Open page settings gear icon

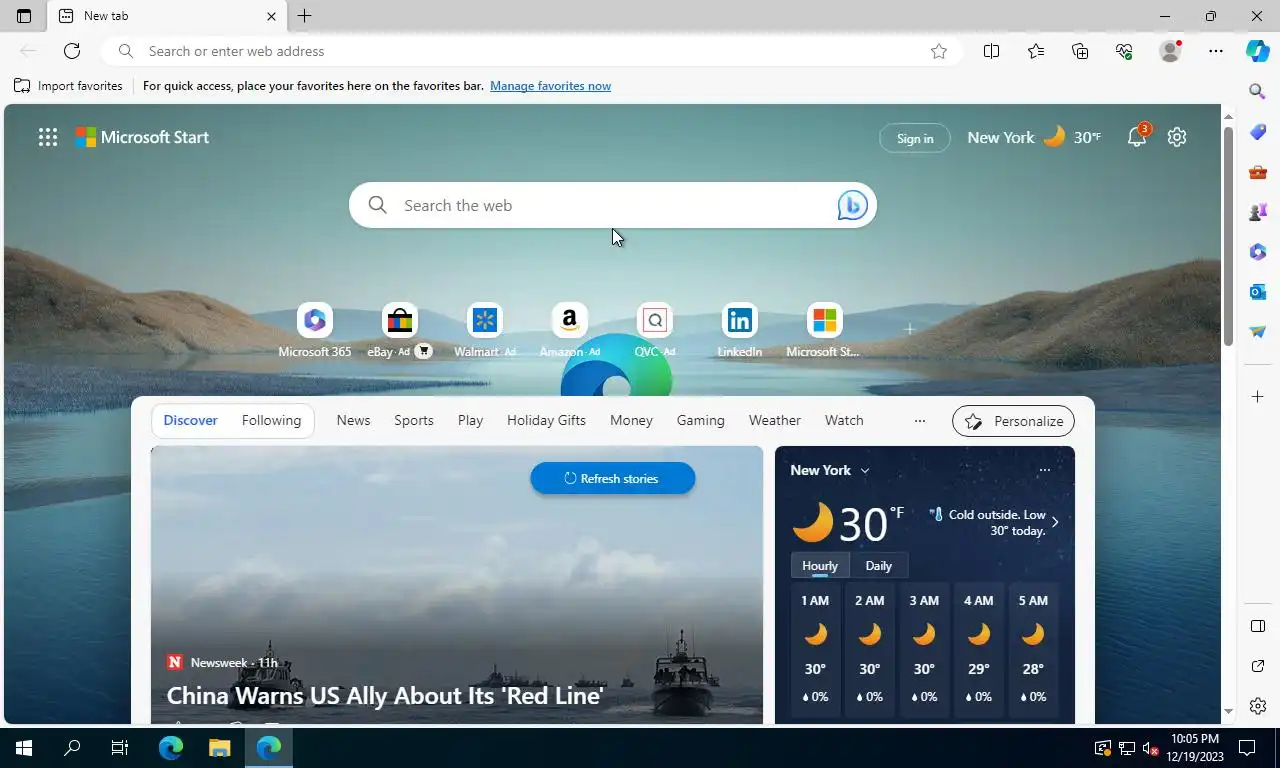(1177, 137)
